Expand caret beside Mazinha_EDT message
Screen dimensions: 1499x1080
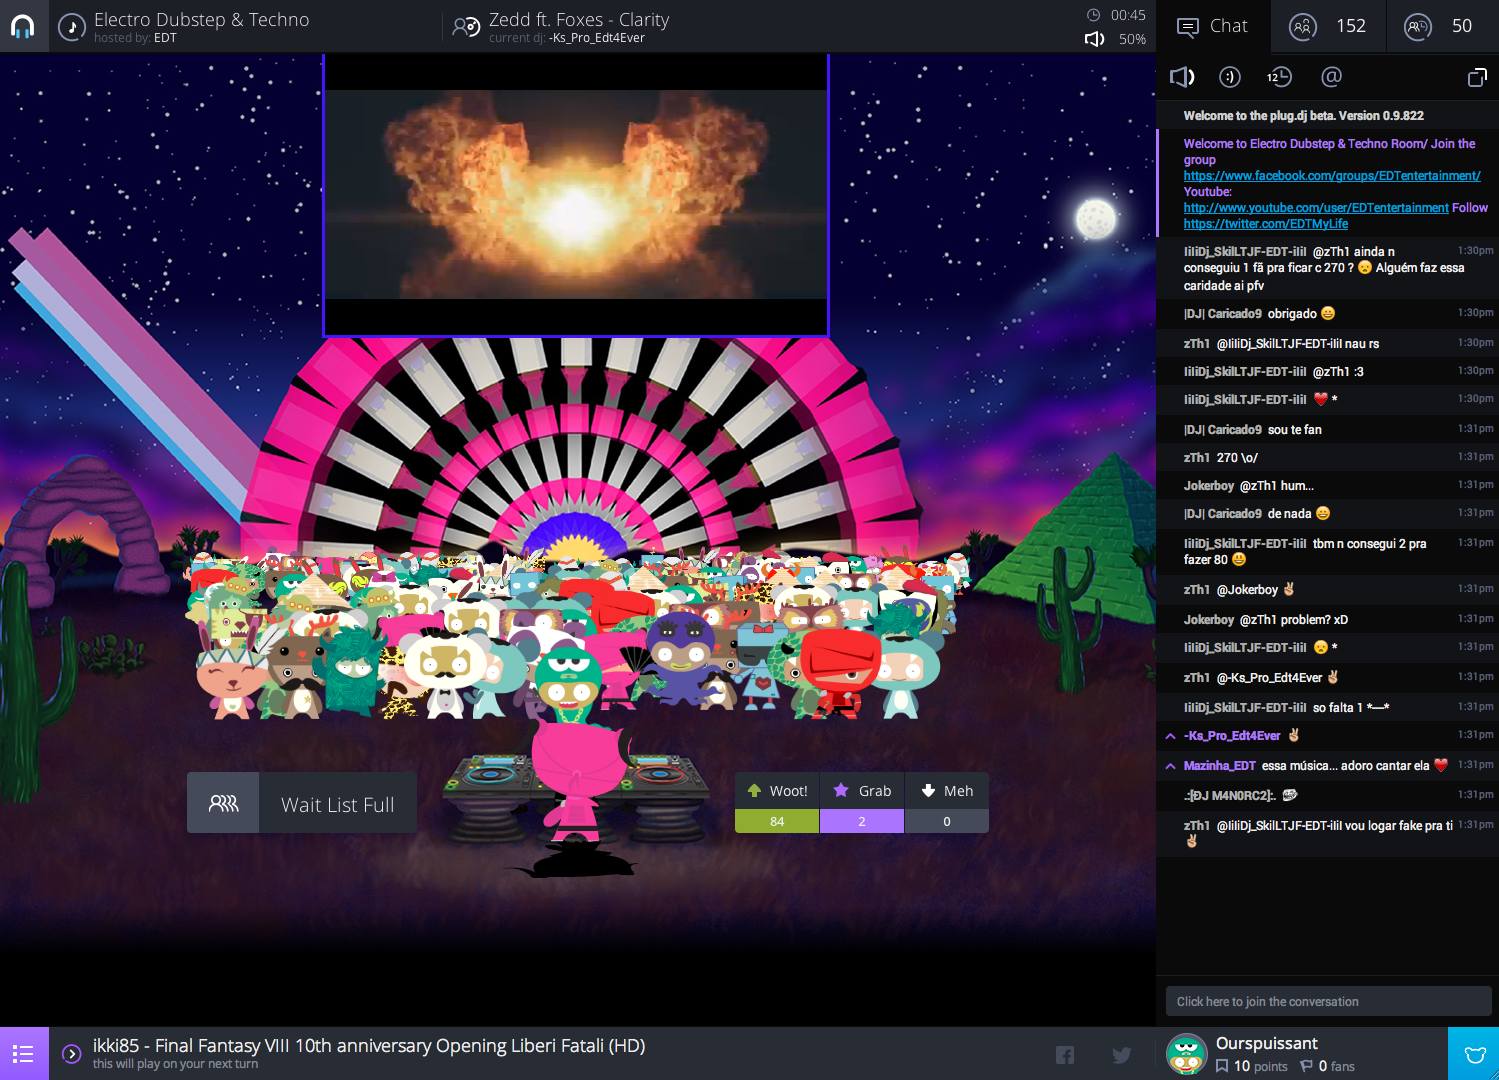pyautogui.click(x=1170, y=766)
